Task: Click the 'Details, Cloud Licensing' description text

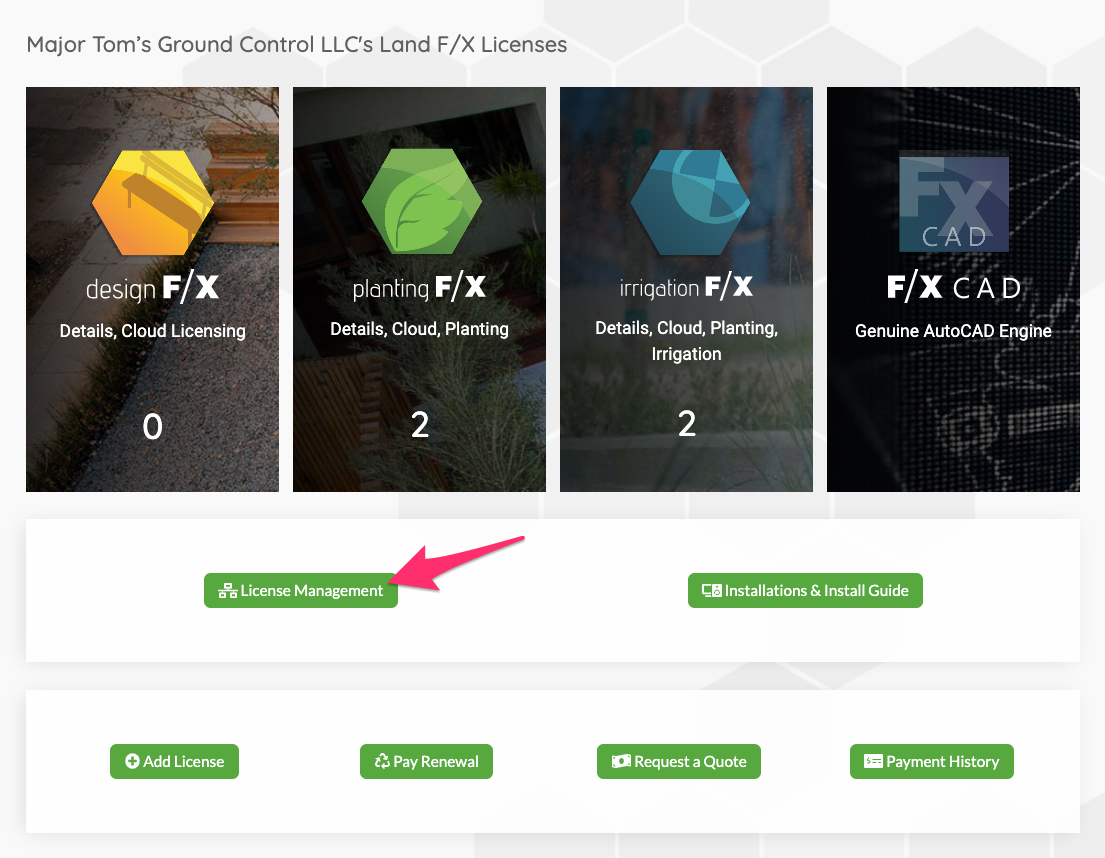Action: [152, 331]
